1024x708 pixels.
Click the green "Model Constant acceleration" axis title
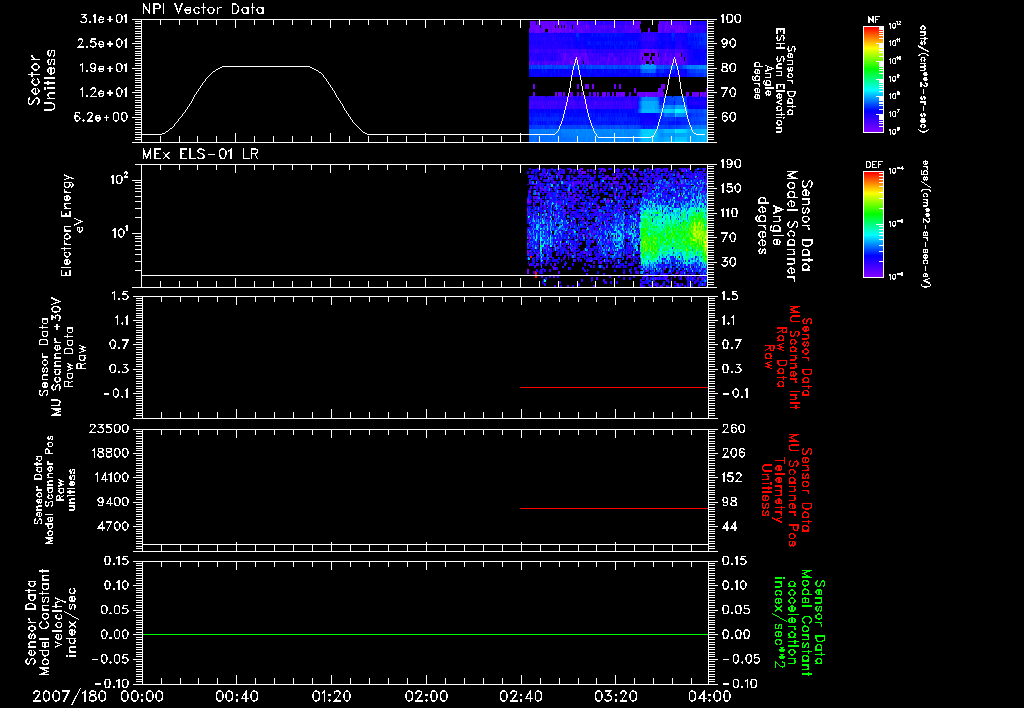point(799,622)
